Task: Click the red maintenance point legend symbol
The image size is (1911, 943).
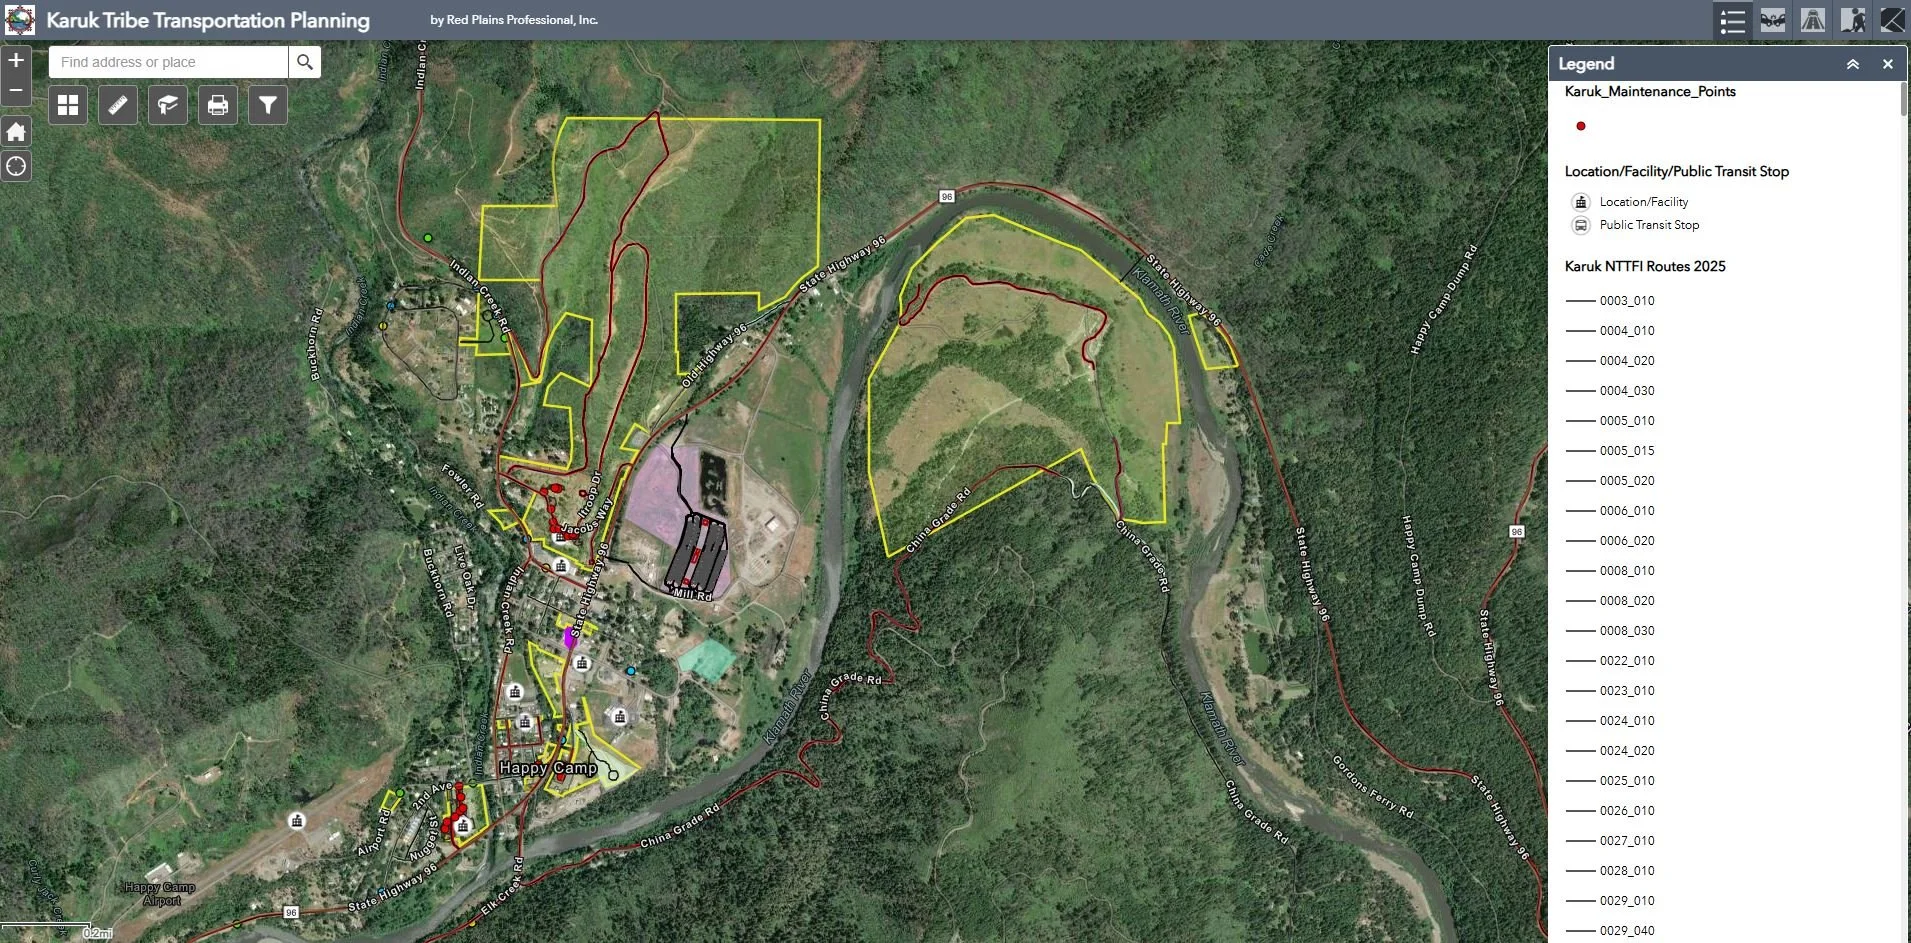Action: (1581, 126)
